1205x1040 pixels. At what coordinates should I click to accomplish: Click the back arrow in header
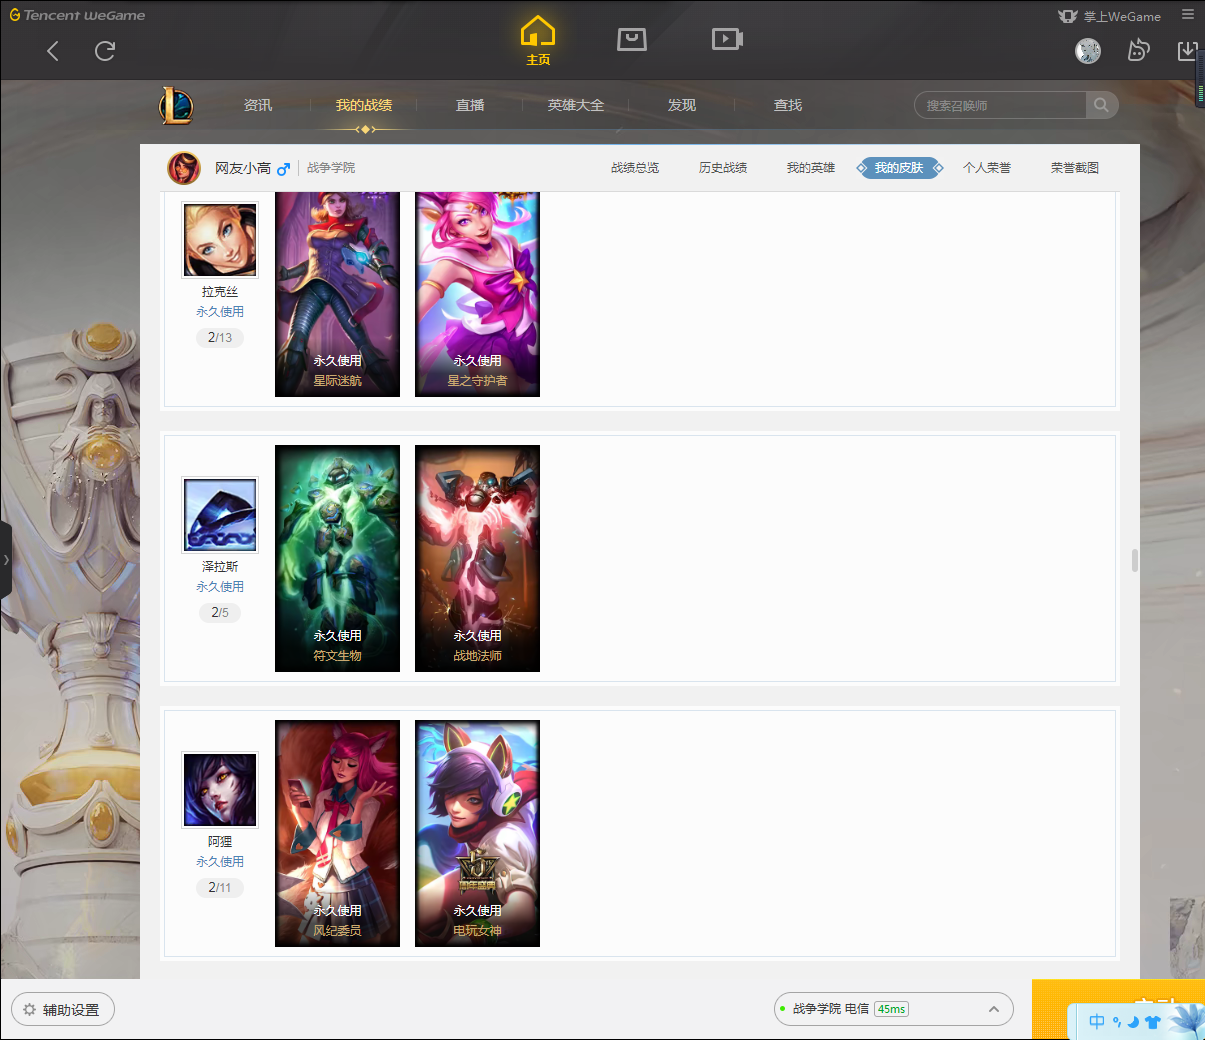[x=53, y=51]
